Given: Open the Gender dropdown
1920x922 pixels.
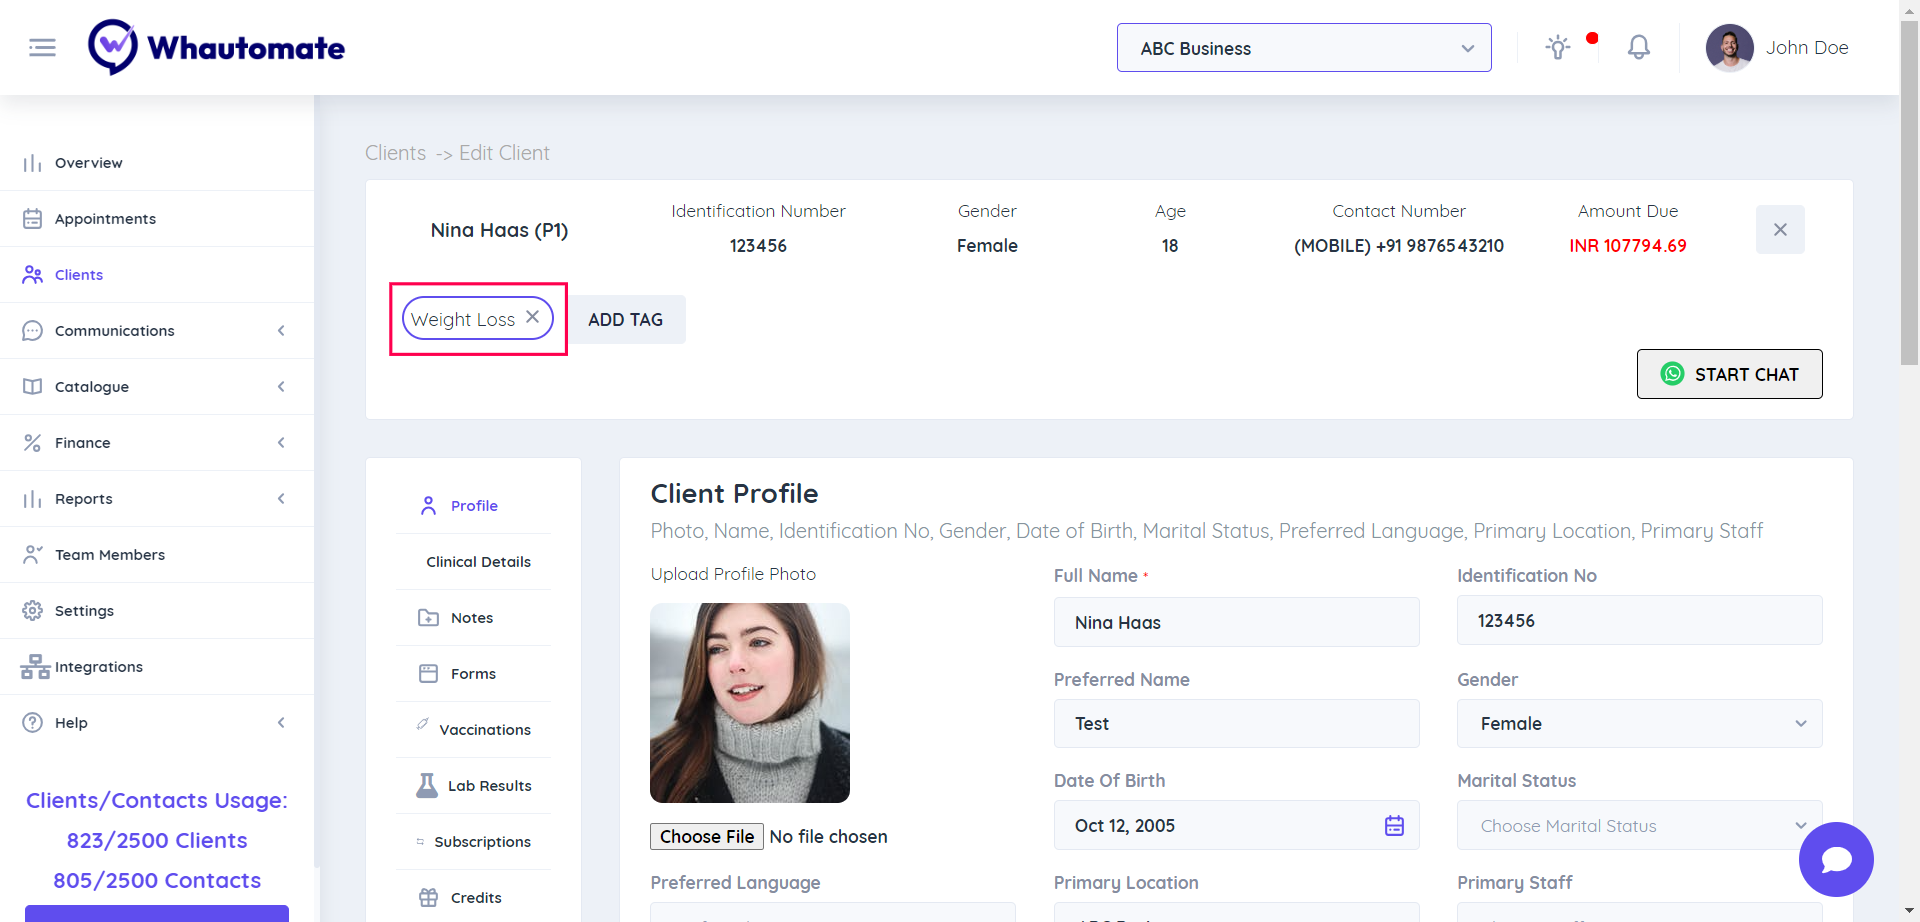Looking at the screenshot, I should [1638, 724].
